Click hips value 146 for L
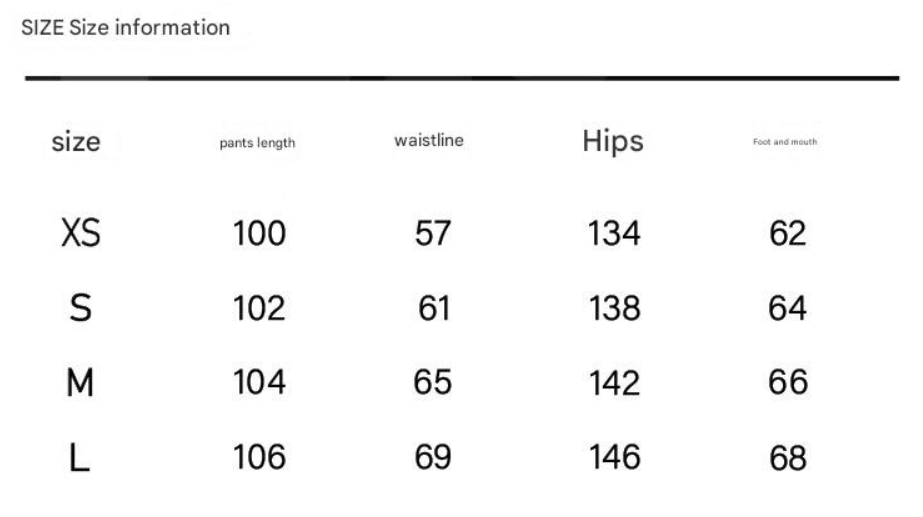 (615, 458)
